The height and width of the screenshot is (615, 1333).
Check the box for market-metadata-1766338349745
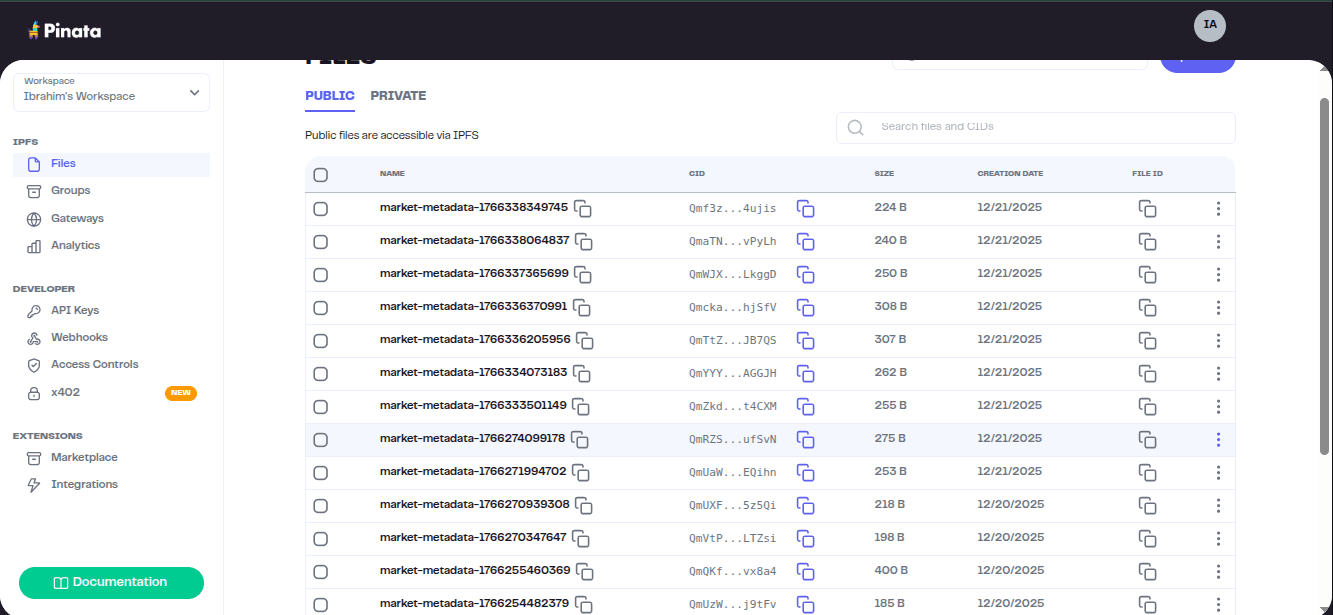[321, 209]
